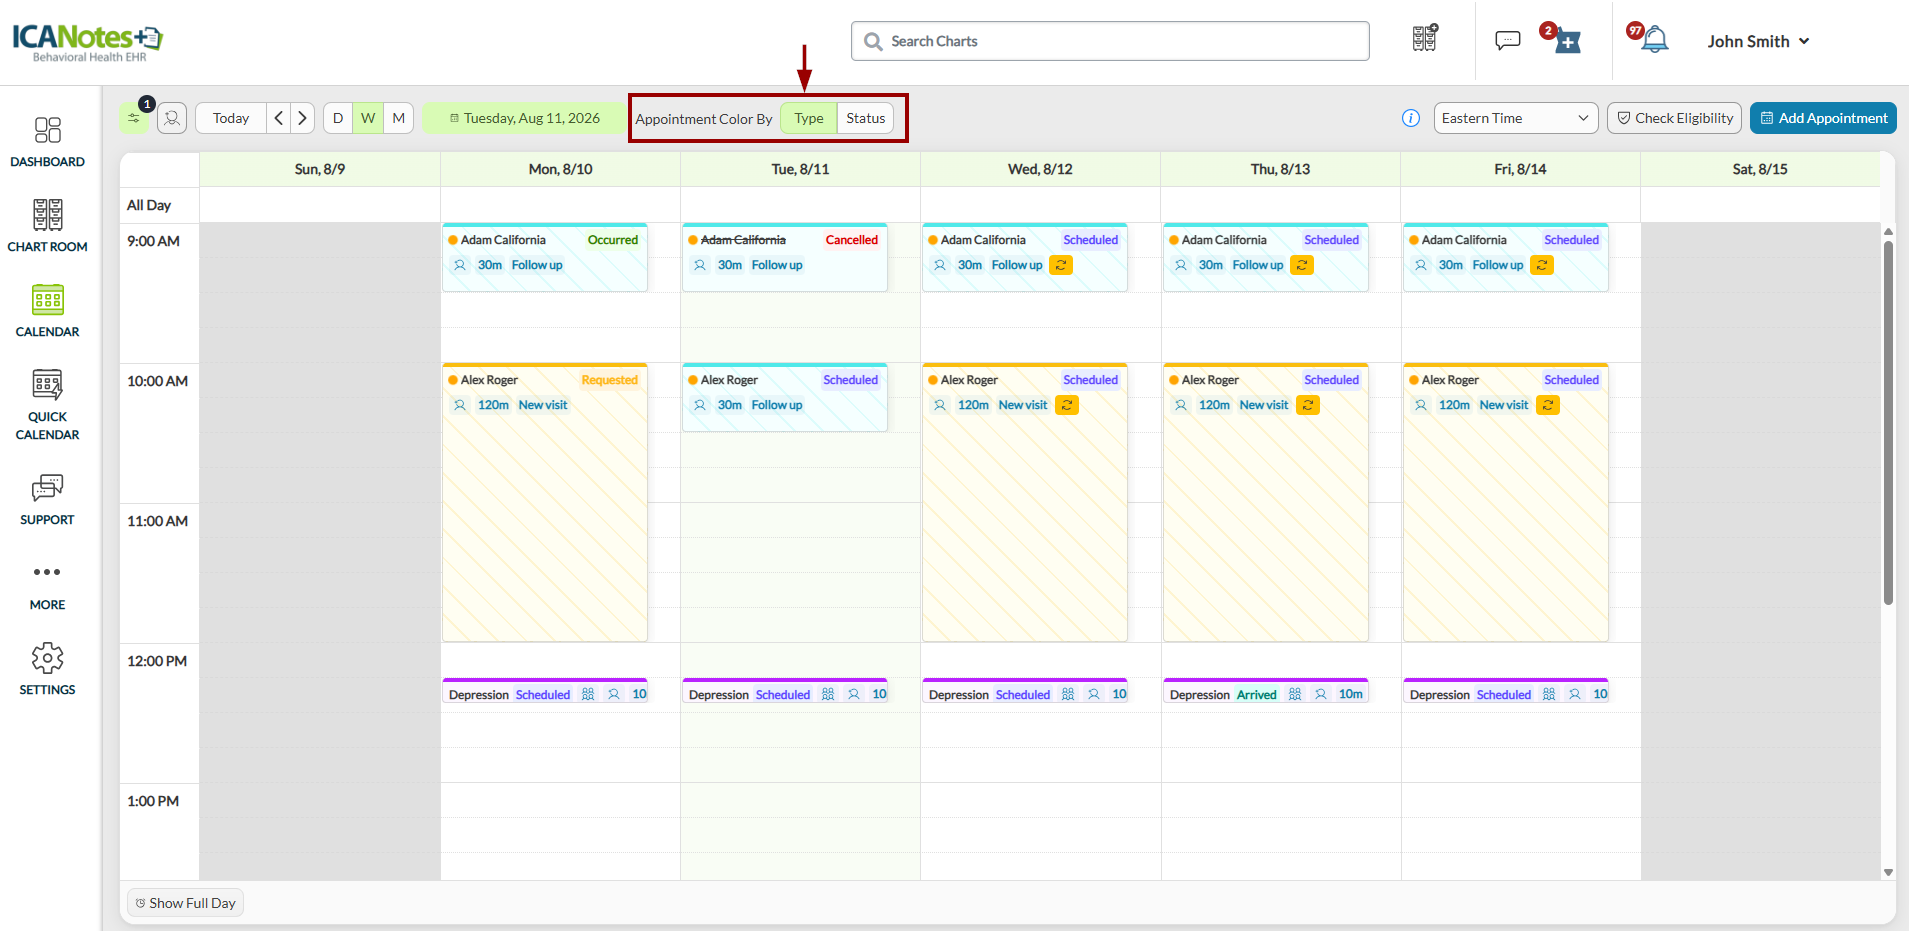
Task: Go to next week arrow
Action: [x=302, y=118]
